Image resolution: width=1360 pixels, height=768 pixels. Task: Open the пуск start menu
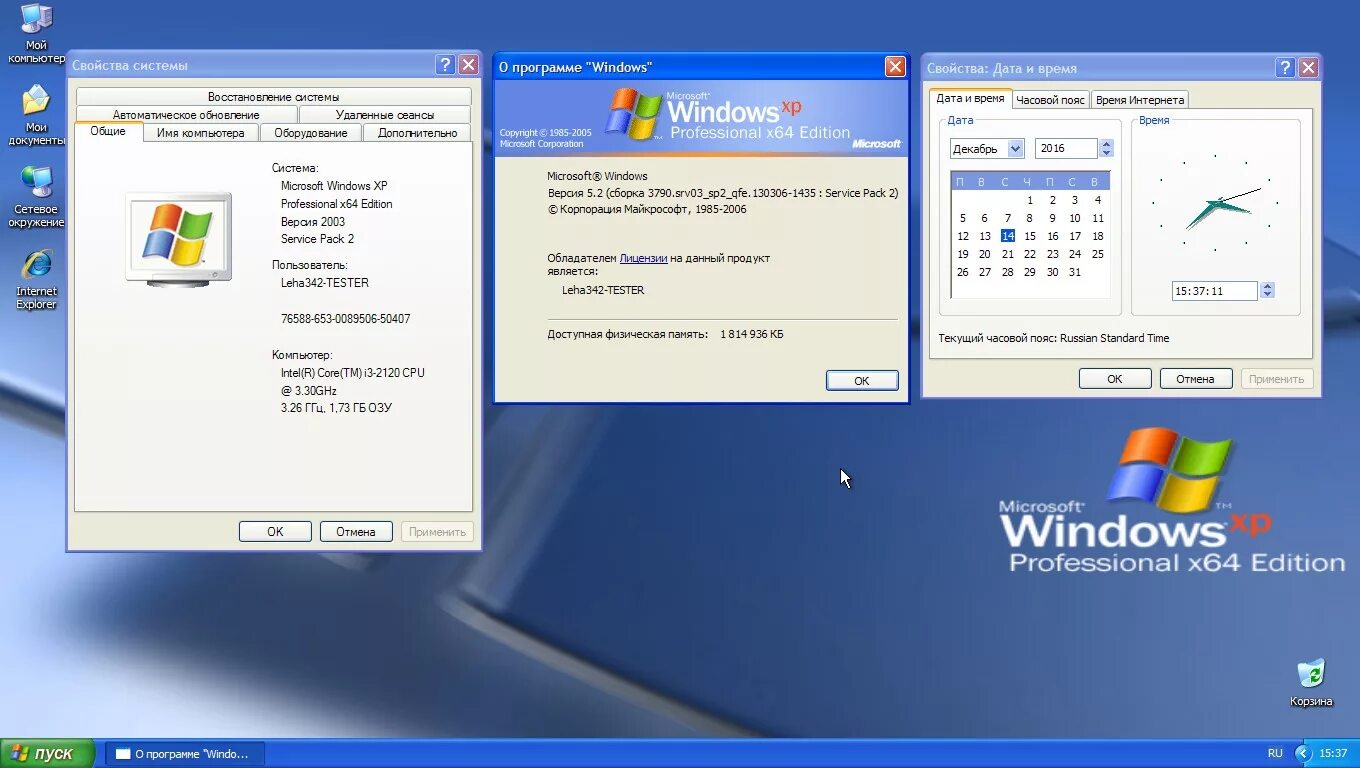(48, 753)
